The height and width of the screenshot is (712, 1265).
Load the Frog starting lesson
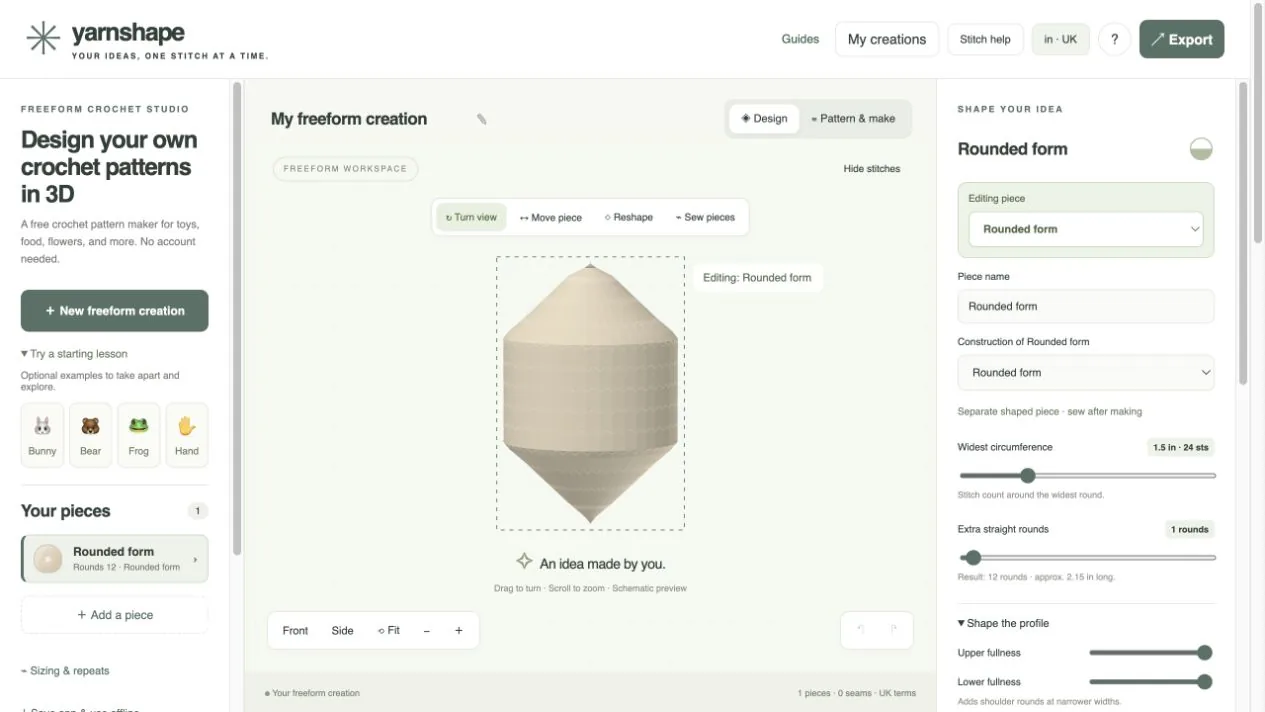coord(139,435)
